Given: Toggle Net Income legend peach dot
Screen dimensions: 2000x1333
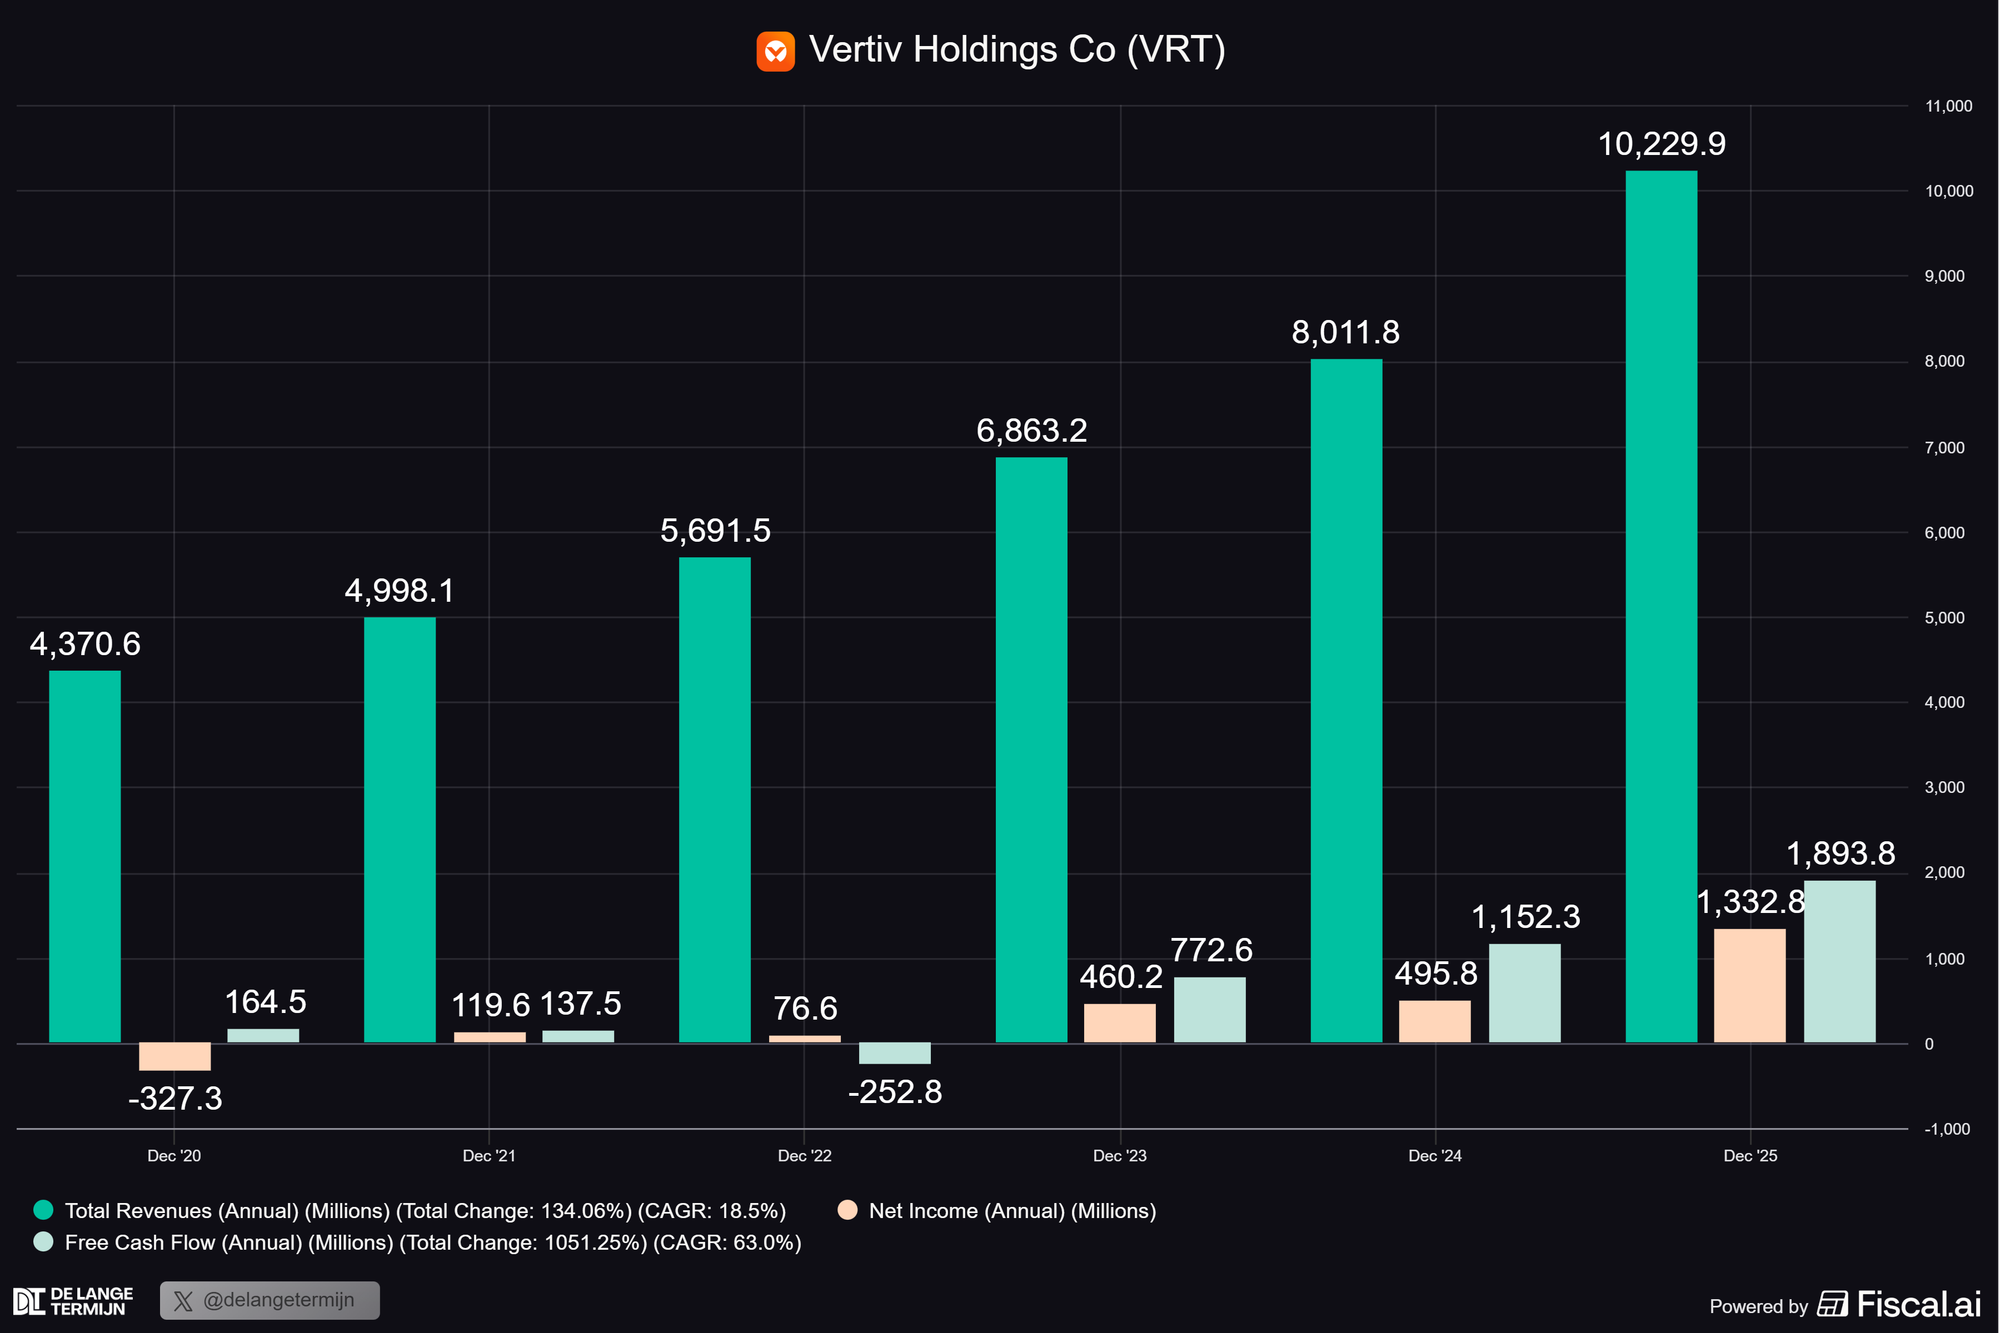Looking at the screenshot, I should [x=847, y=1210].
